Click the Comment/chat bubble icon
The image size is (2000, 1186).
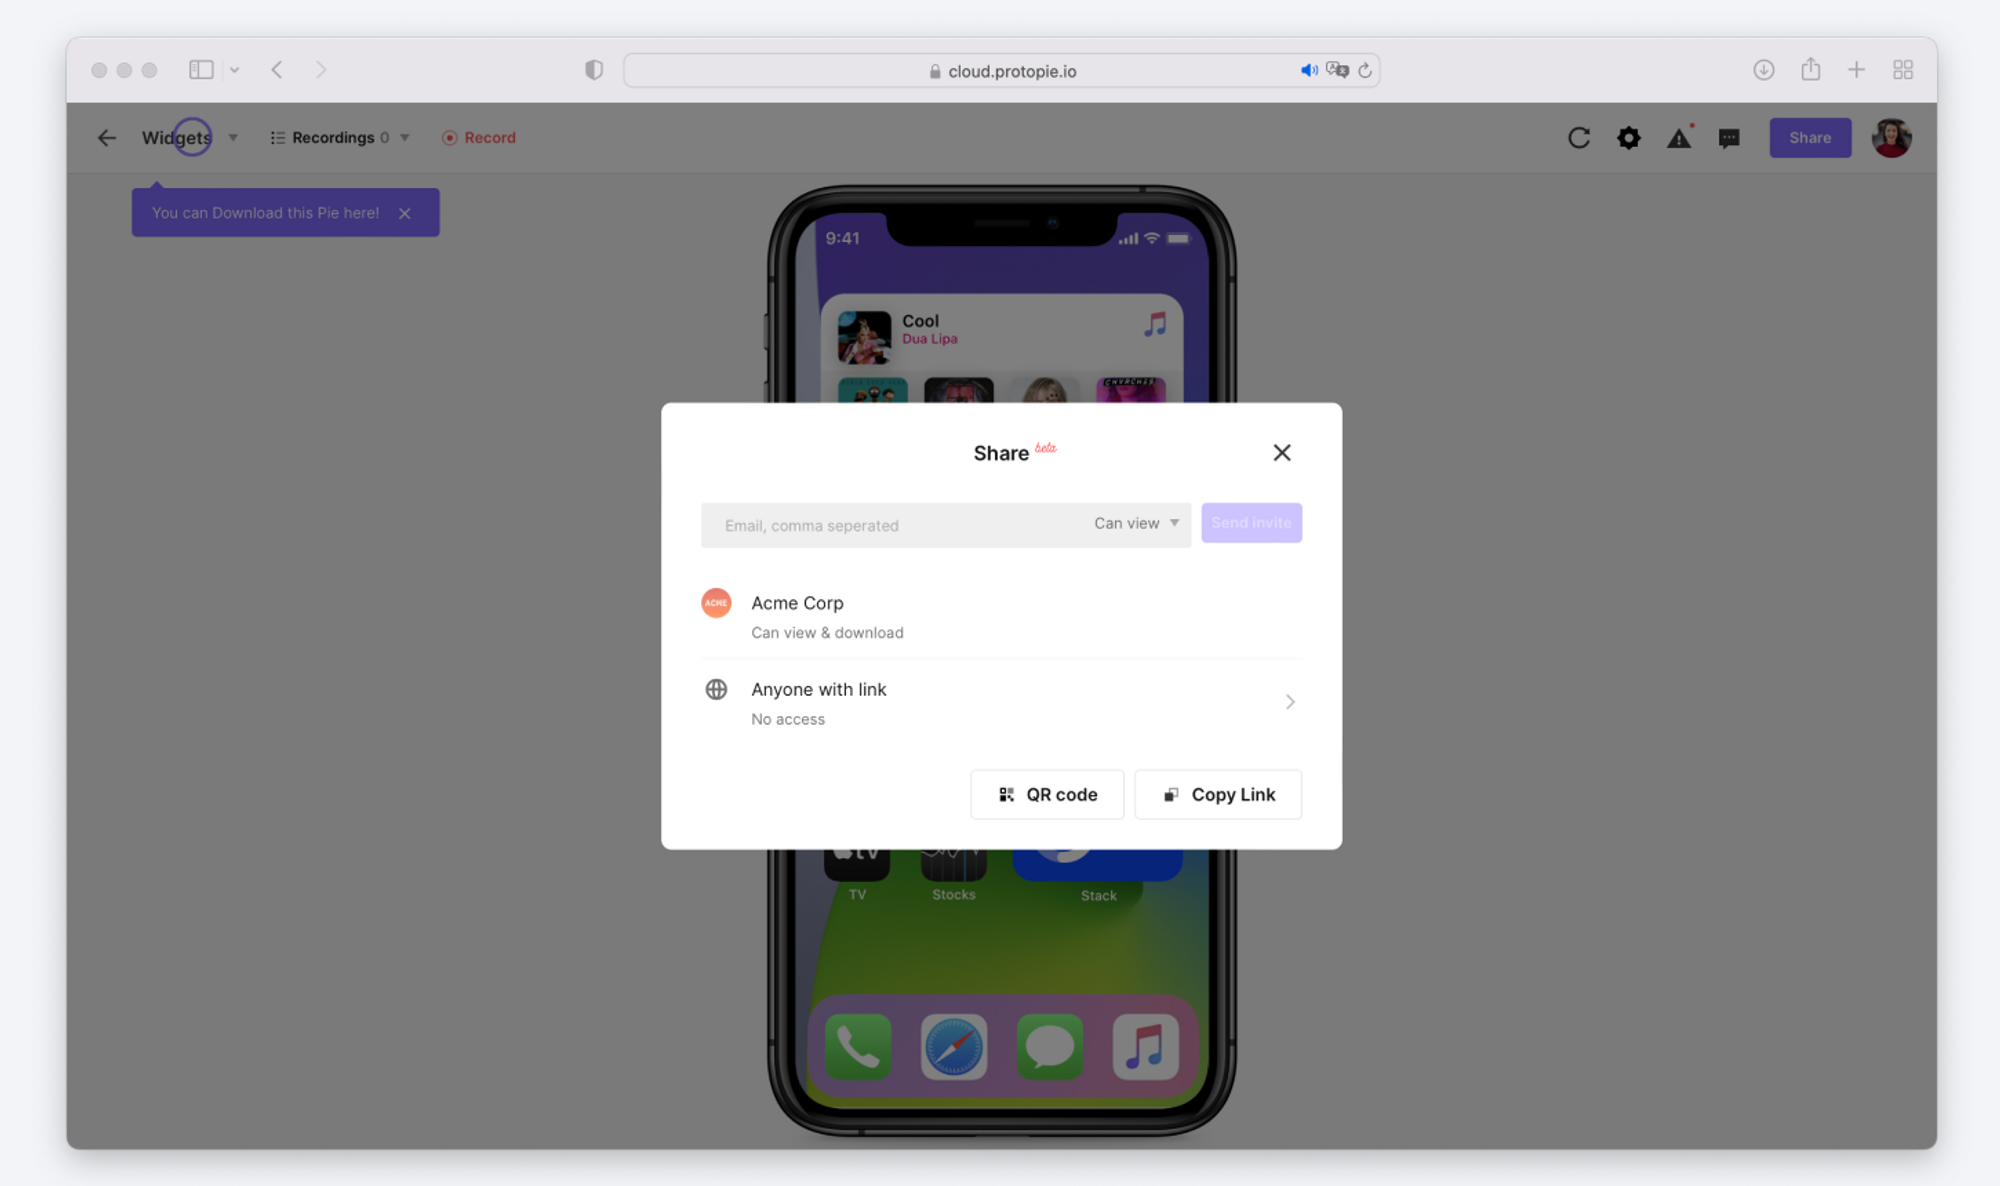click(x=1726, y=137)
